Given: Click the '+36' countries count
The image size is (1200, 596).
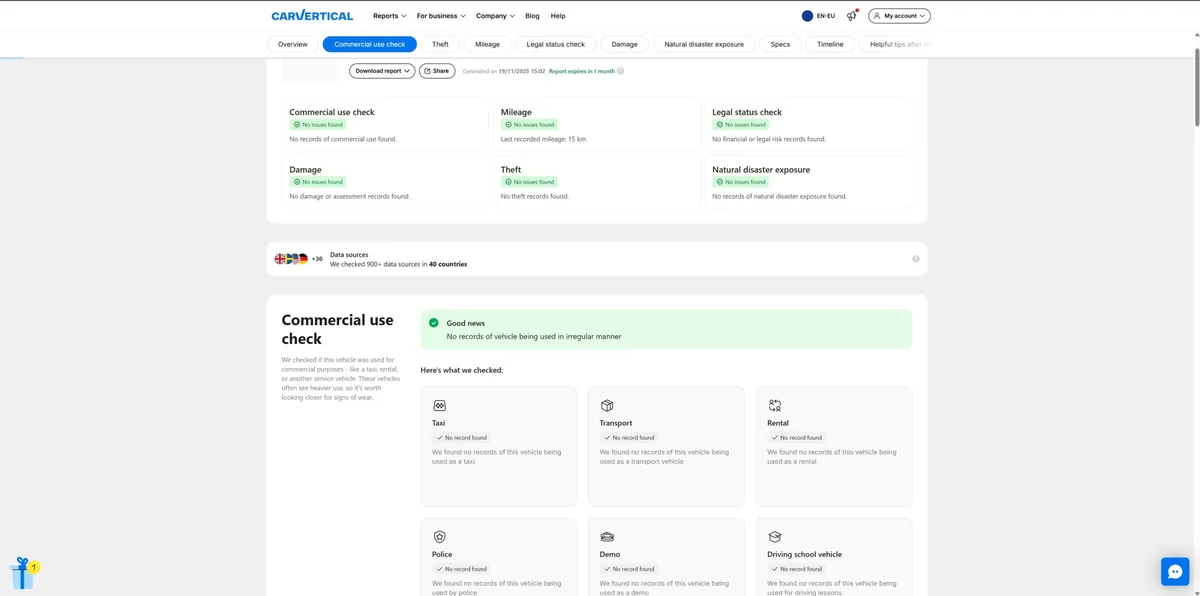Looking at the screenshot, I should tap(317, 259).
